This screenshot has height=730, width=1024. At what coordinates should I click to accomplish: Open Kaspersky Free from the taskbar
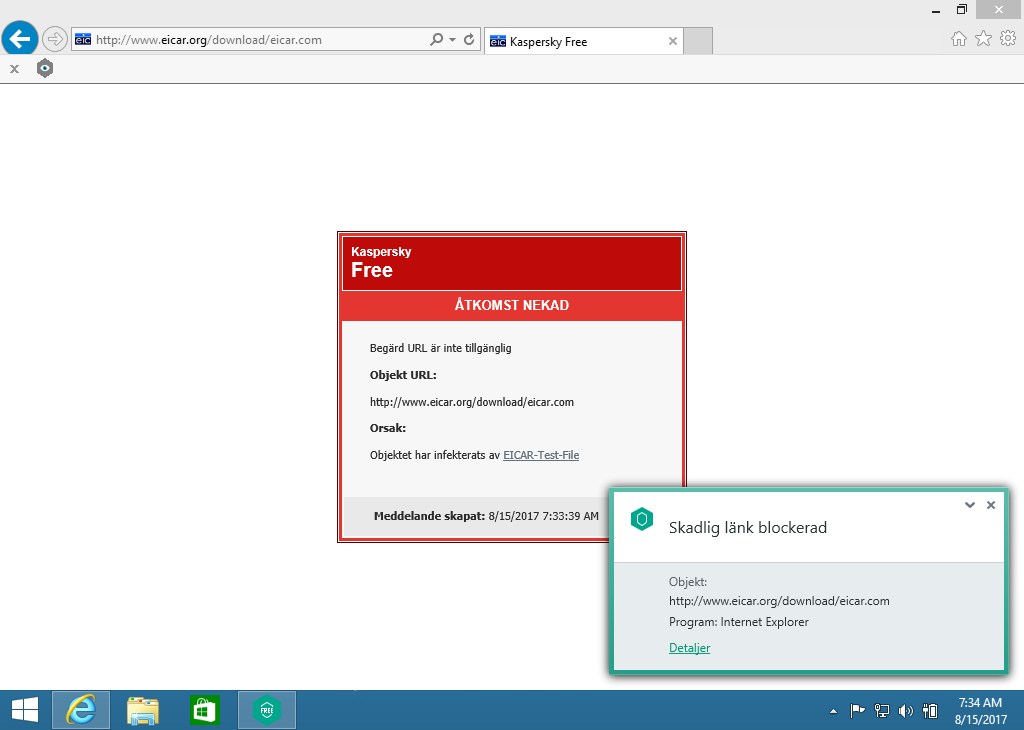point(266,710)
